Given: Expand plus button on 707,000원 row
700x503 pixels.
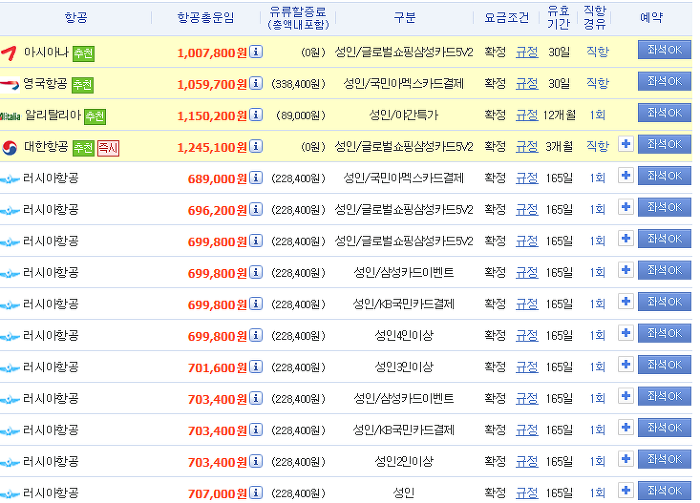Looking at the screenshot, I should coord(626,491).
